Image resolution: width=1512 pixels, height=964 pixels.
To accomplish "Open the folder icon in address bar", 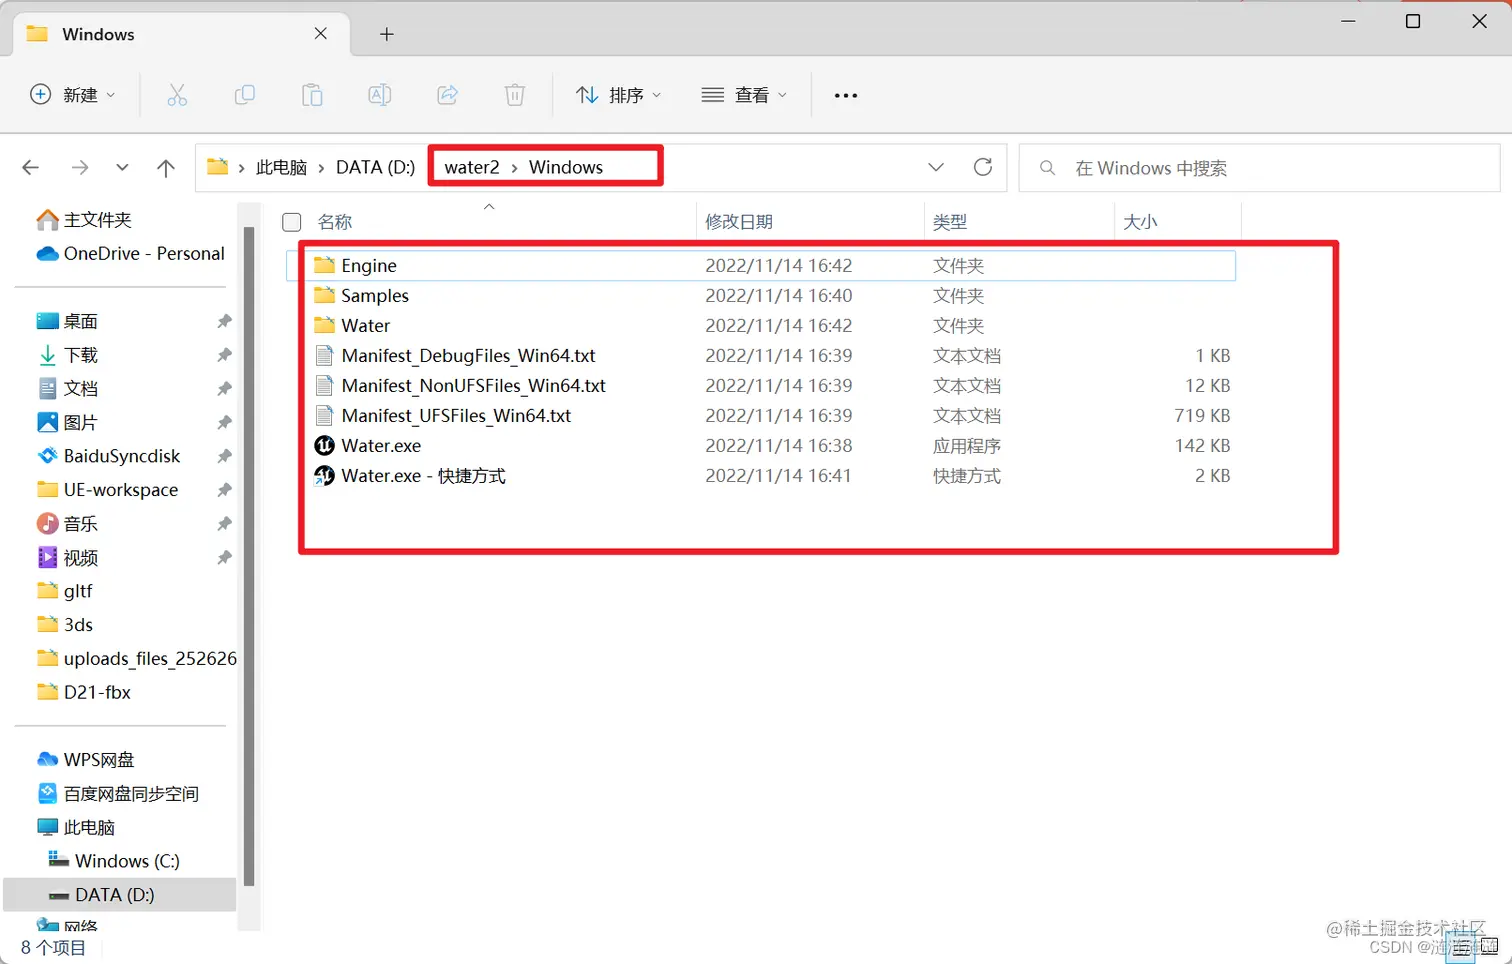I will (x=217, y=167).
